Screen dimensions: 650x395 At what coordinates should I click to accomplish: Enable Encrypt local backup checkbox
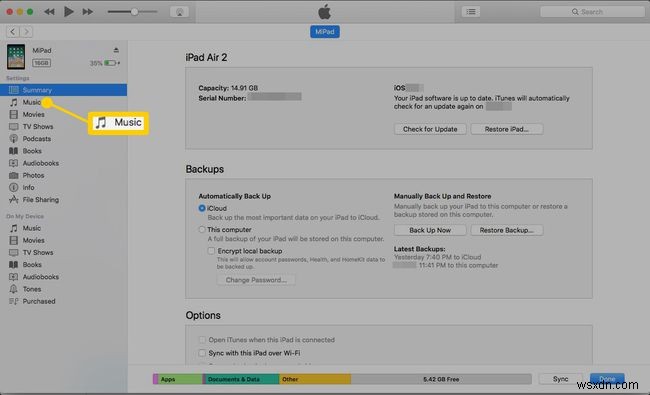(211, 251)
